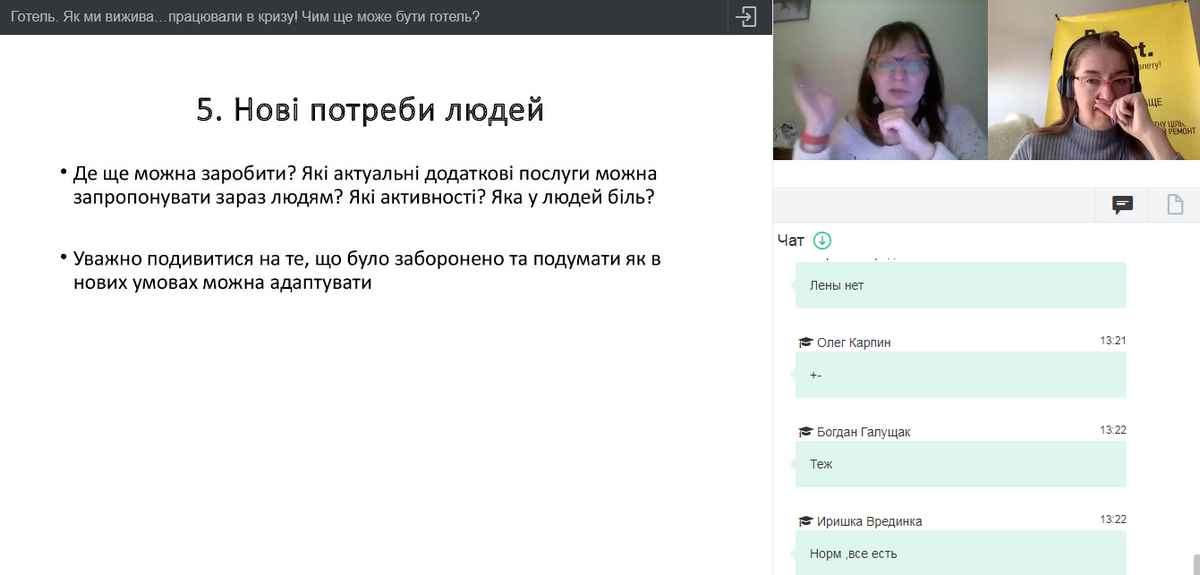The width and height of the screenshot is (1200, 575).
Task: Open the files document tab icon
Action: (x=1176, y=205)
